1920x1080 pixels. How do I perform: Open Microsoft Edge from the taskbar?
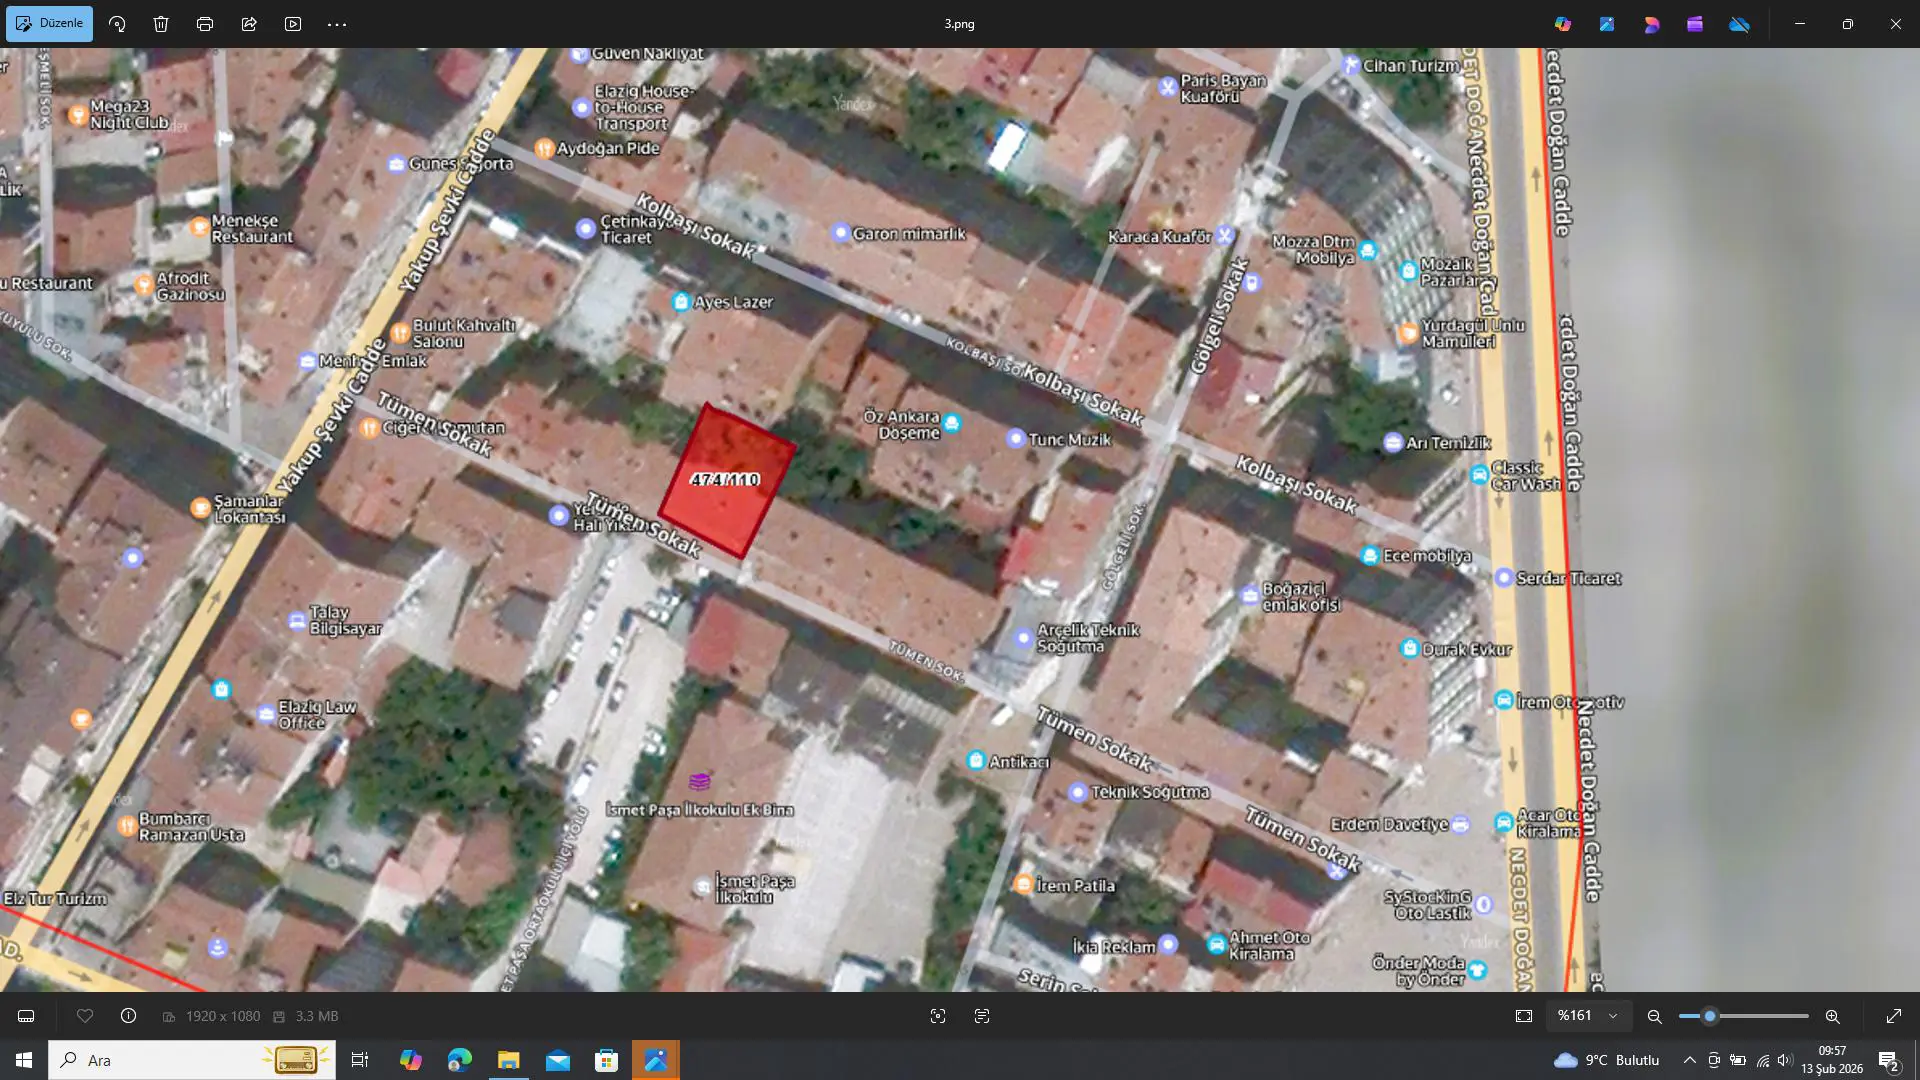click(459, 1060)
